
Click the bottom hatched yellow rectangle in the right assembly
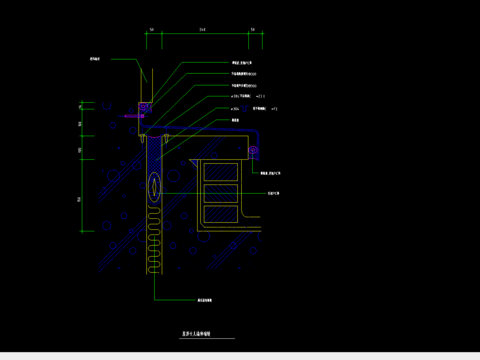[x=221, y=214]
